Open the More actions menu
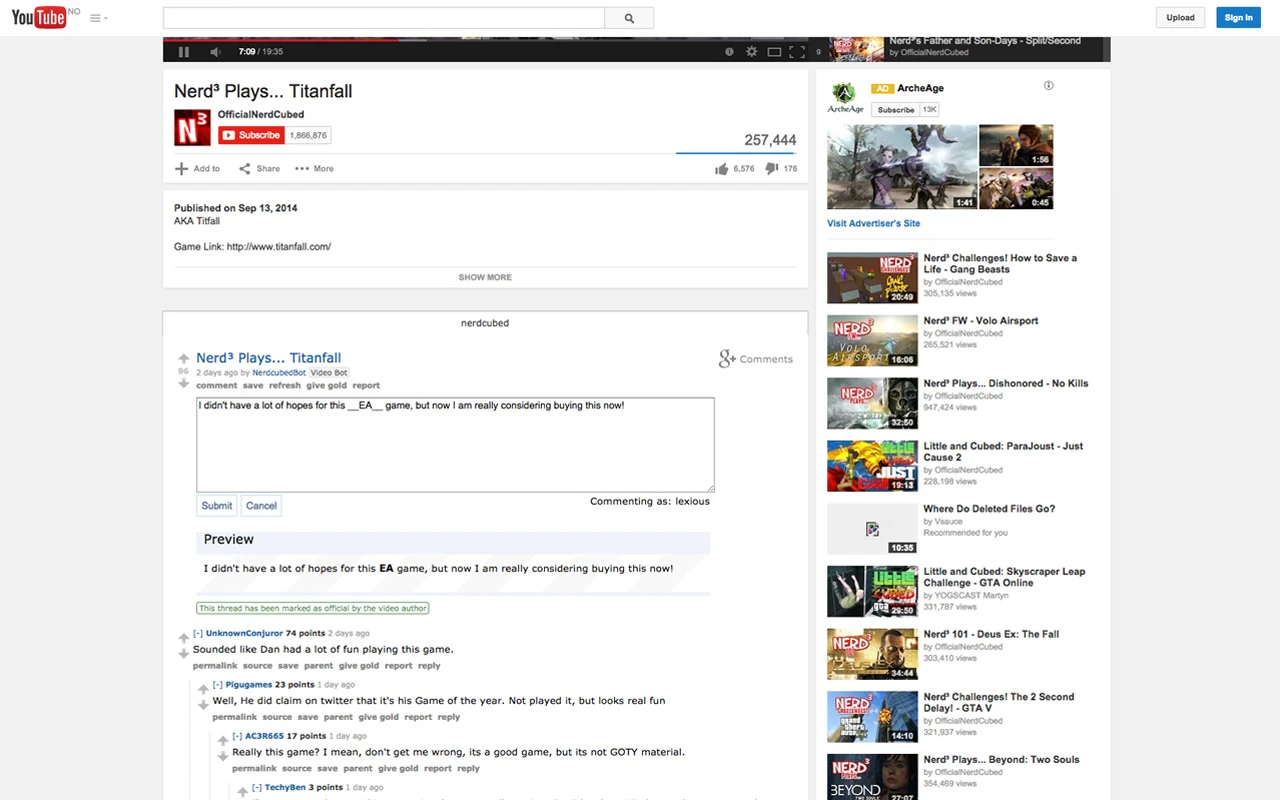The width and height of the screenshot is (1280, 800). click(x=314, y=169)
